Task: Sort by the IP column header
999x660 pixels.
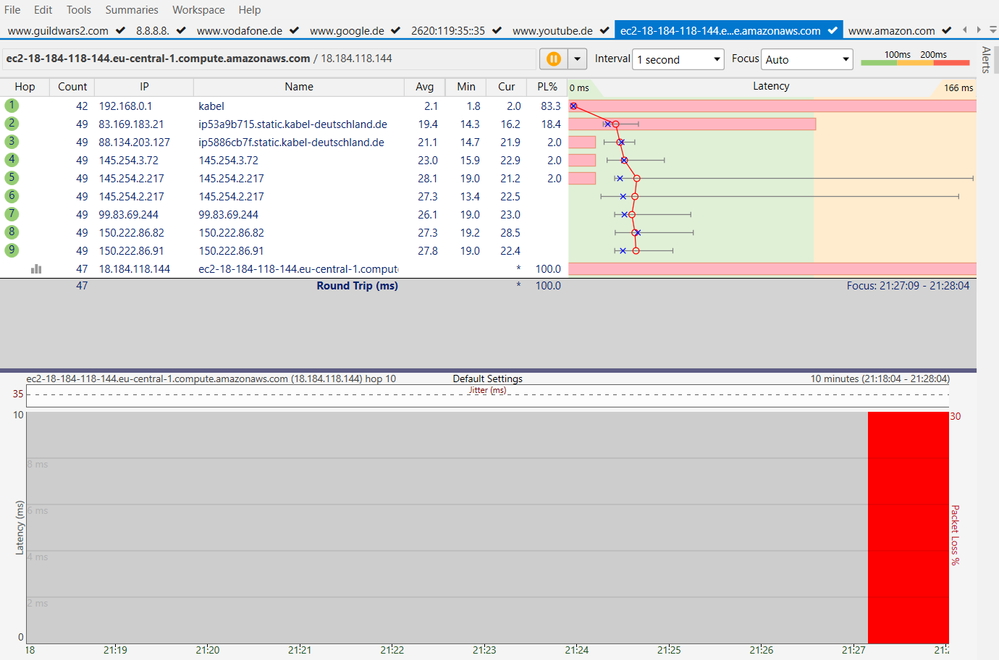Action: click(x=144, y=87)
